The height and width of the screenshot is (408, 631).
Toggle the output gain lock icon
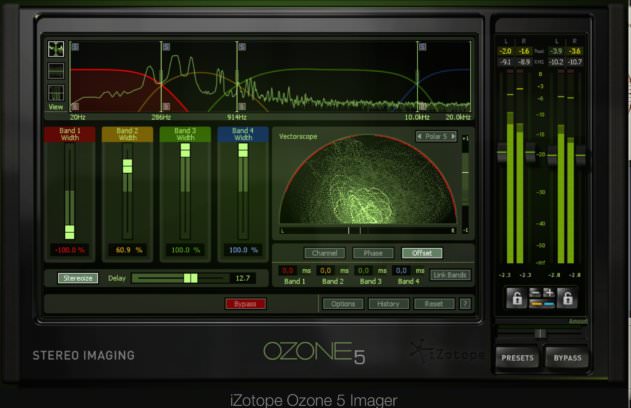pyautogui.click(x=567, y=298)
